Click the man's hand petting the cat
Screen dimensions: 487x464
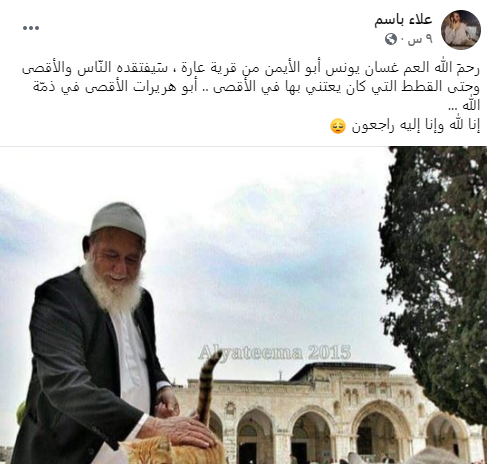pyautogui.click(x=182, y=431)
